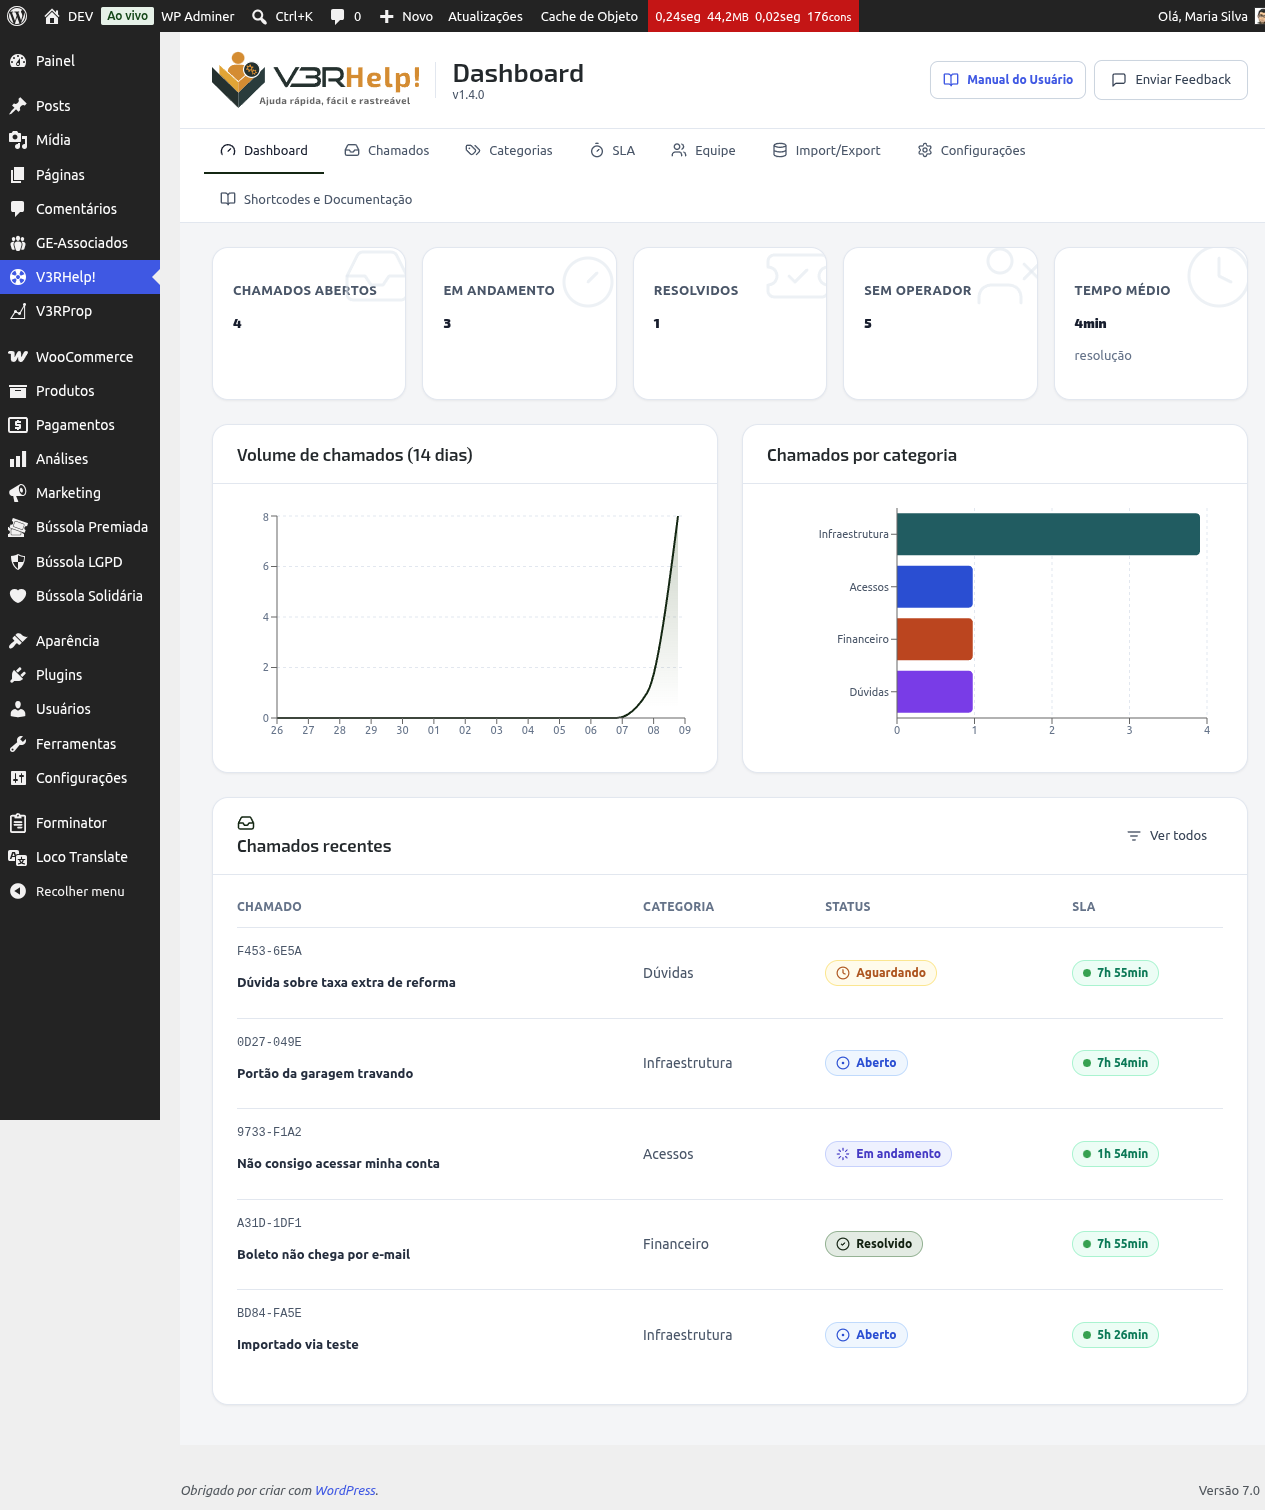
Task: Open the Manual do Usuário
Action: (1008, 80)
